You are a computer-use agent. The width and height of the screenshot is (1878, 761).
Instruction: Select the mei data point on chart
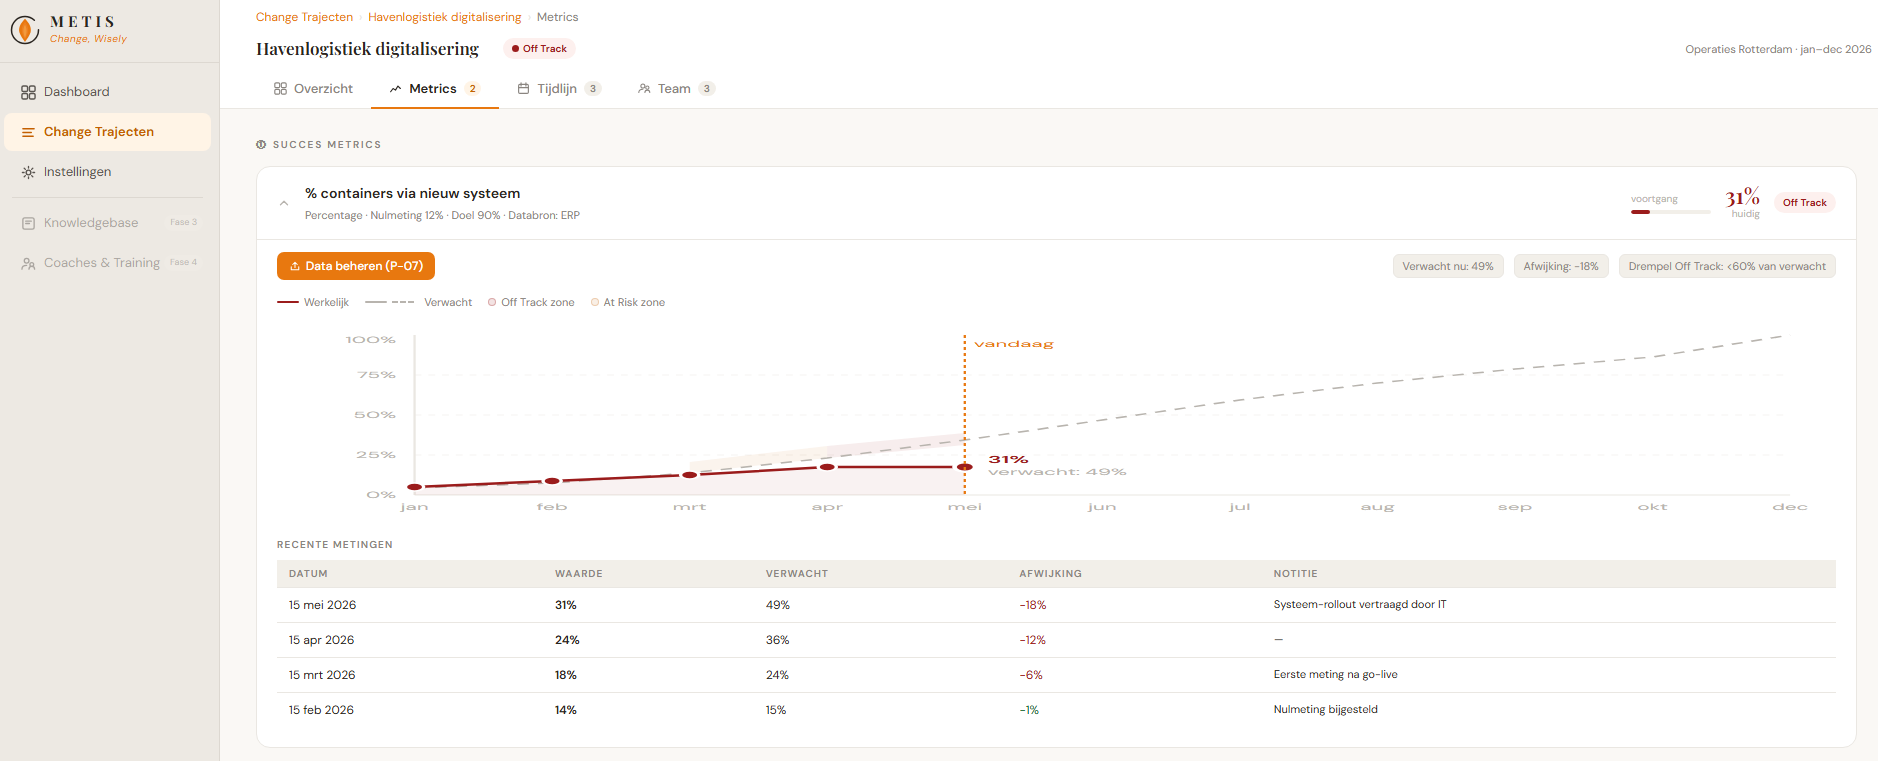coord(965,467)
